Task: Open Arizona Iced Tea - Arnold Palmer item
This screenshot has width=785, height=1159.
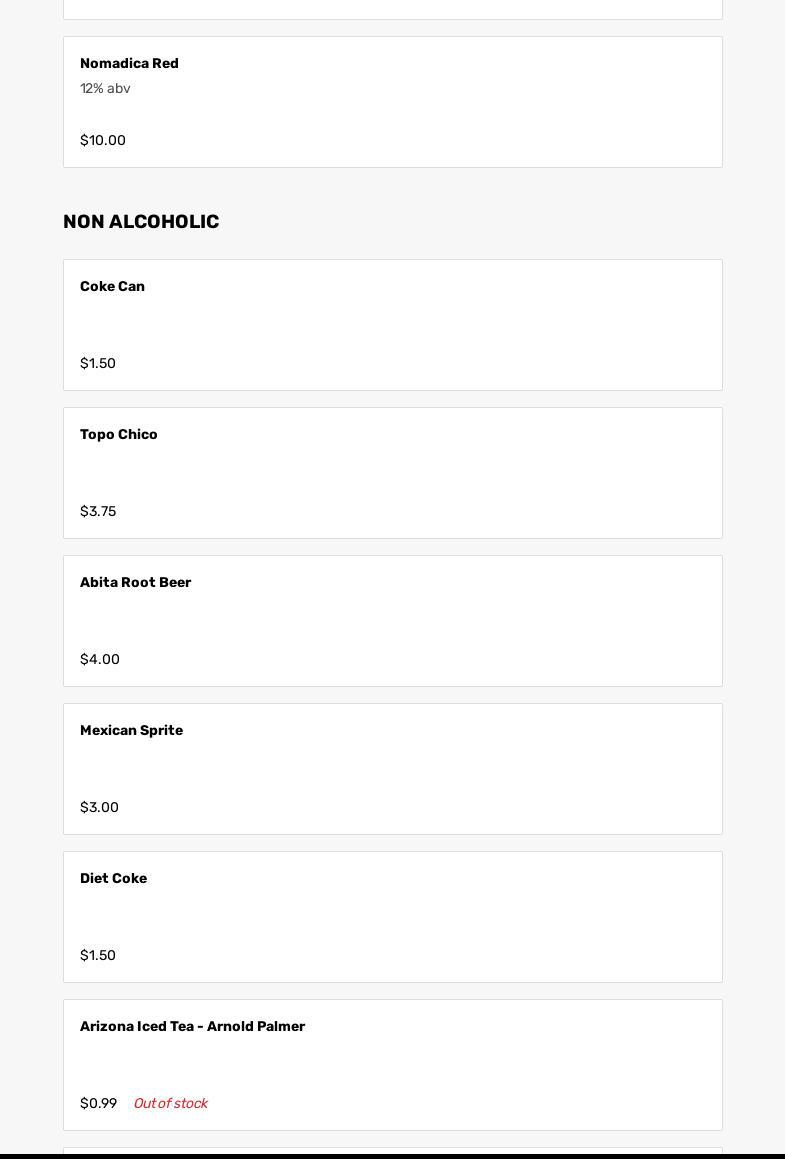Action: 192,1027
